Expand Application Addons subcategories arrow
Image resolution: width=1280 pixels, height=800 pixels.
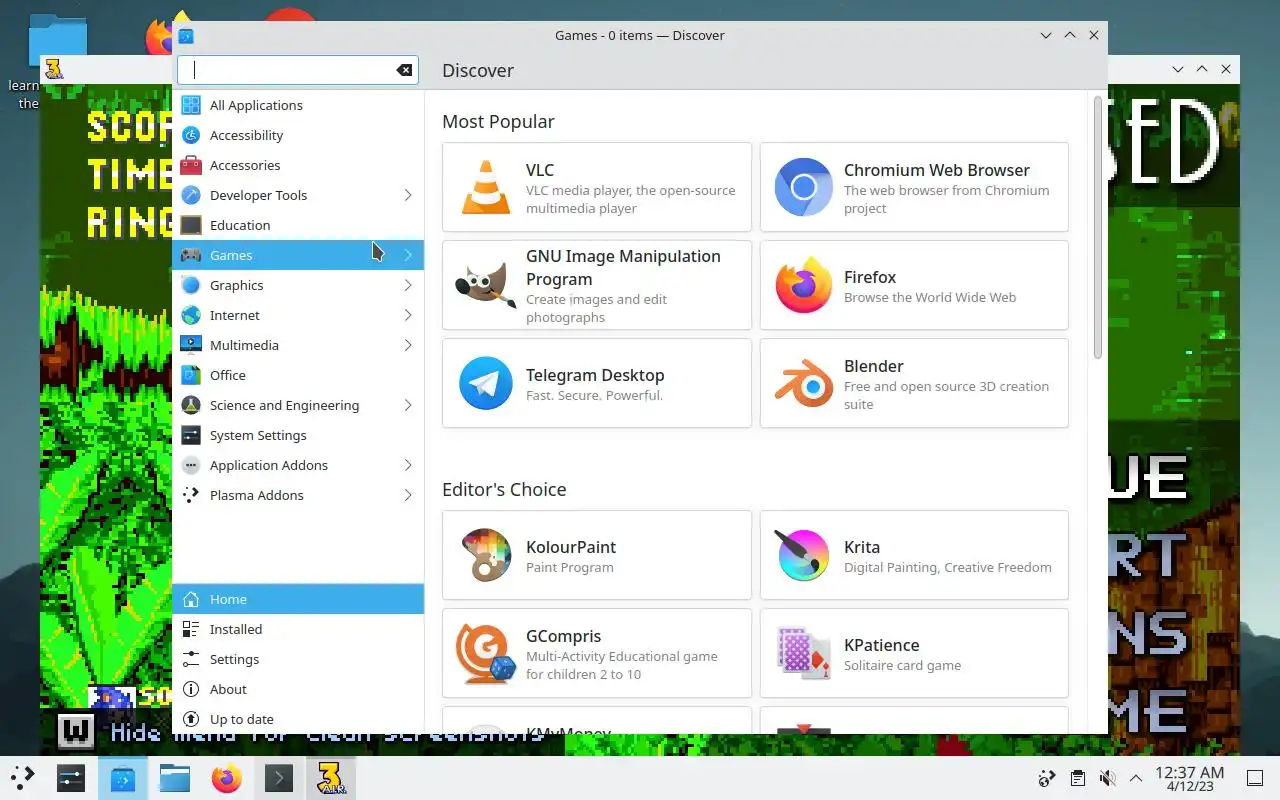click(x=408, y=465)
